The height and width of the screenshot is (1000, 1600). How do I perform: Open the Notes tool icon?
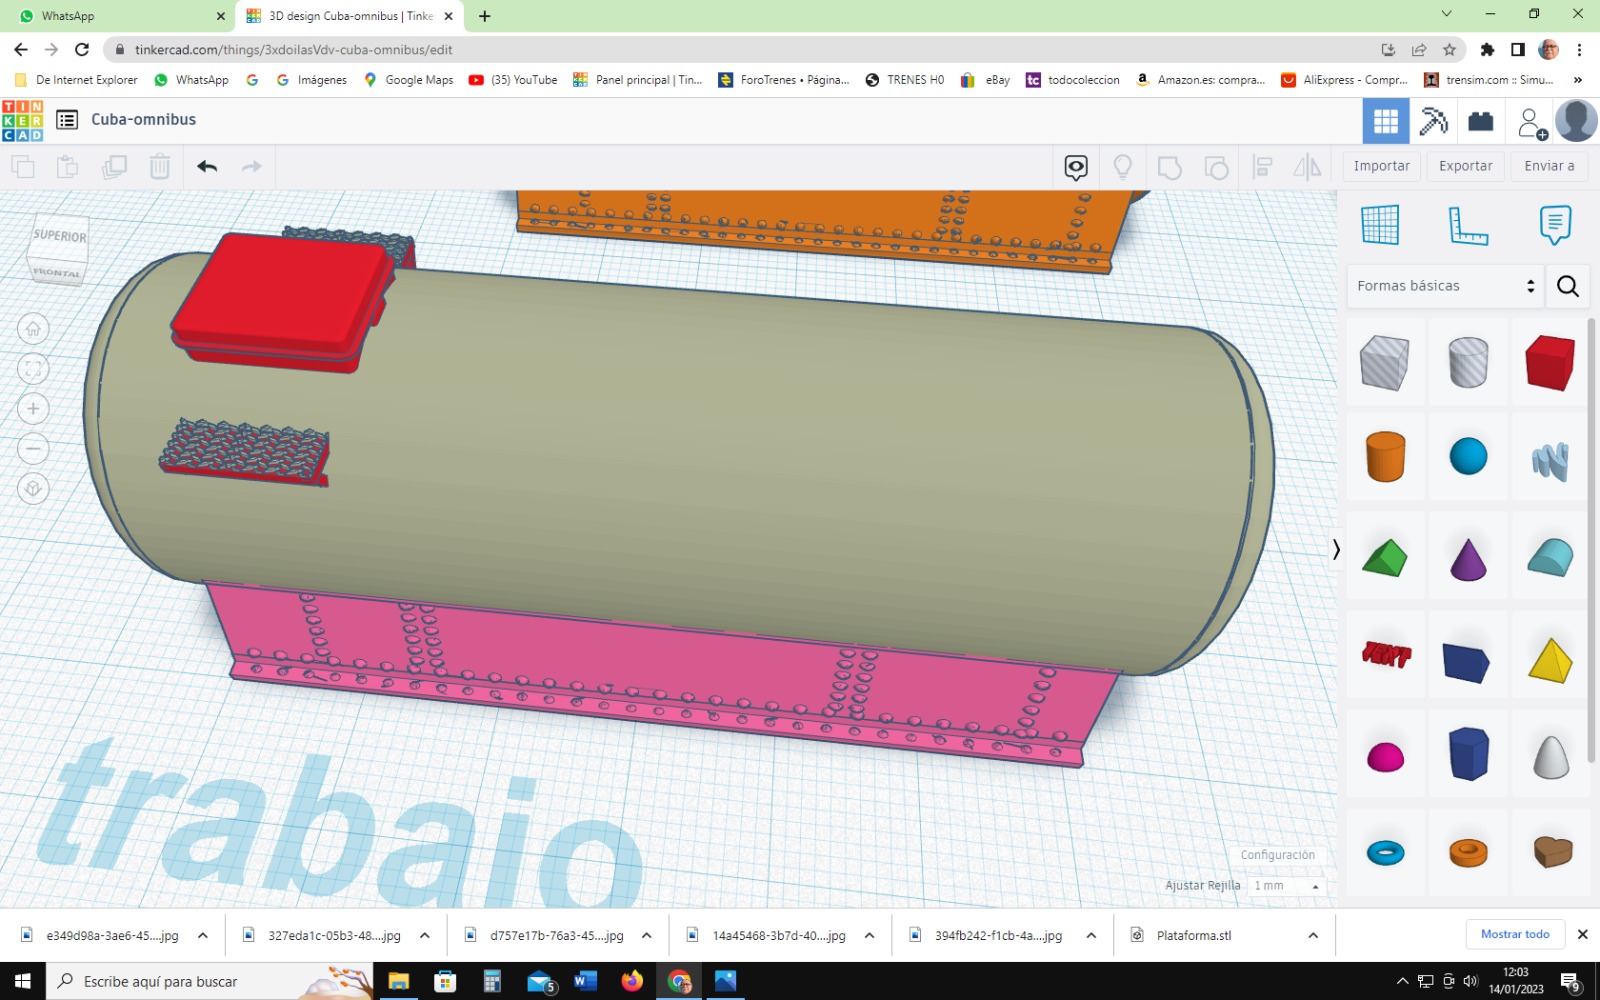point(1555,225)
